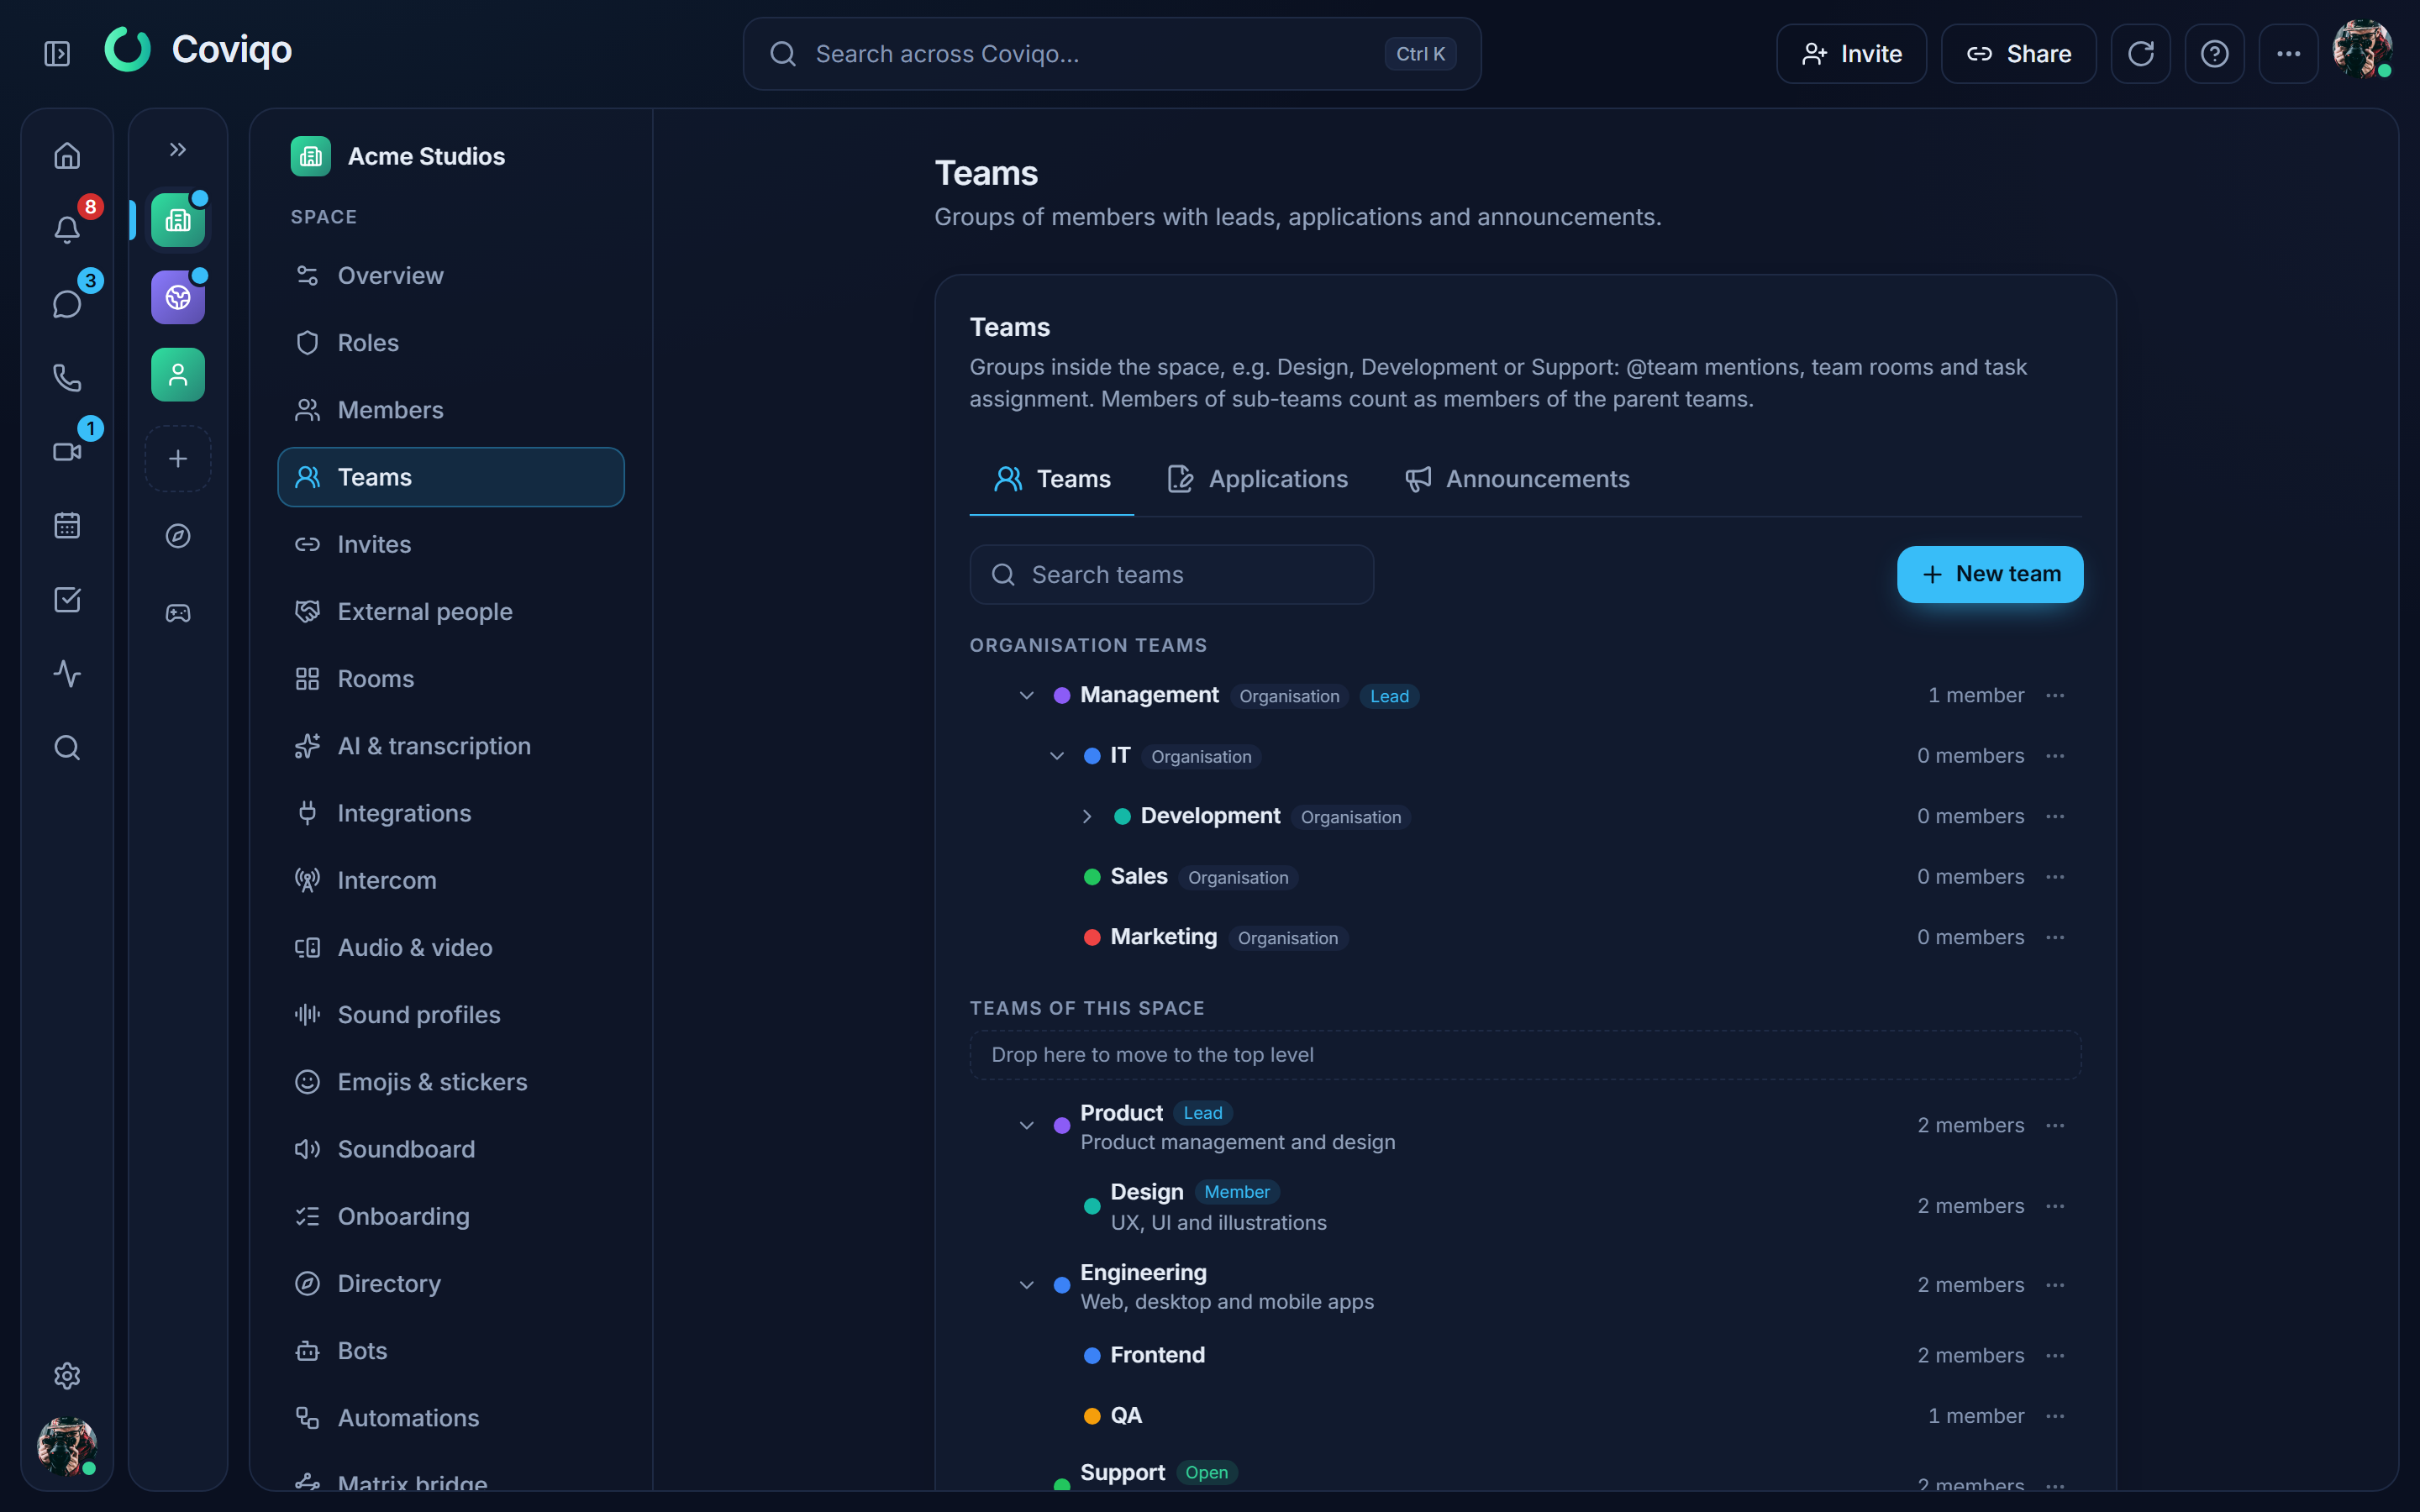
Task: Click the Invite button
Action: [x=1851, y=53]
